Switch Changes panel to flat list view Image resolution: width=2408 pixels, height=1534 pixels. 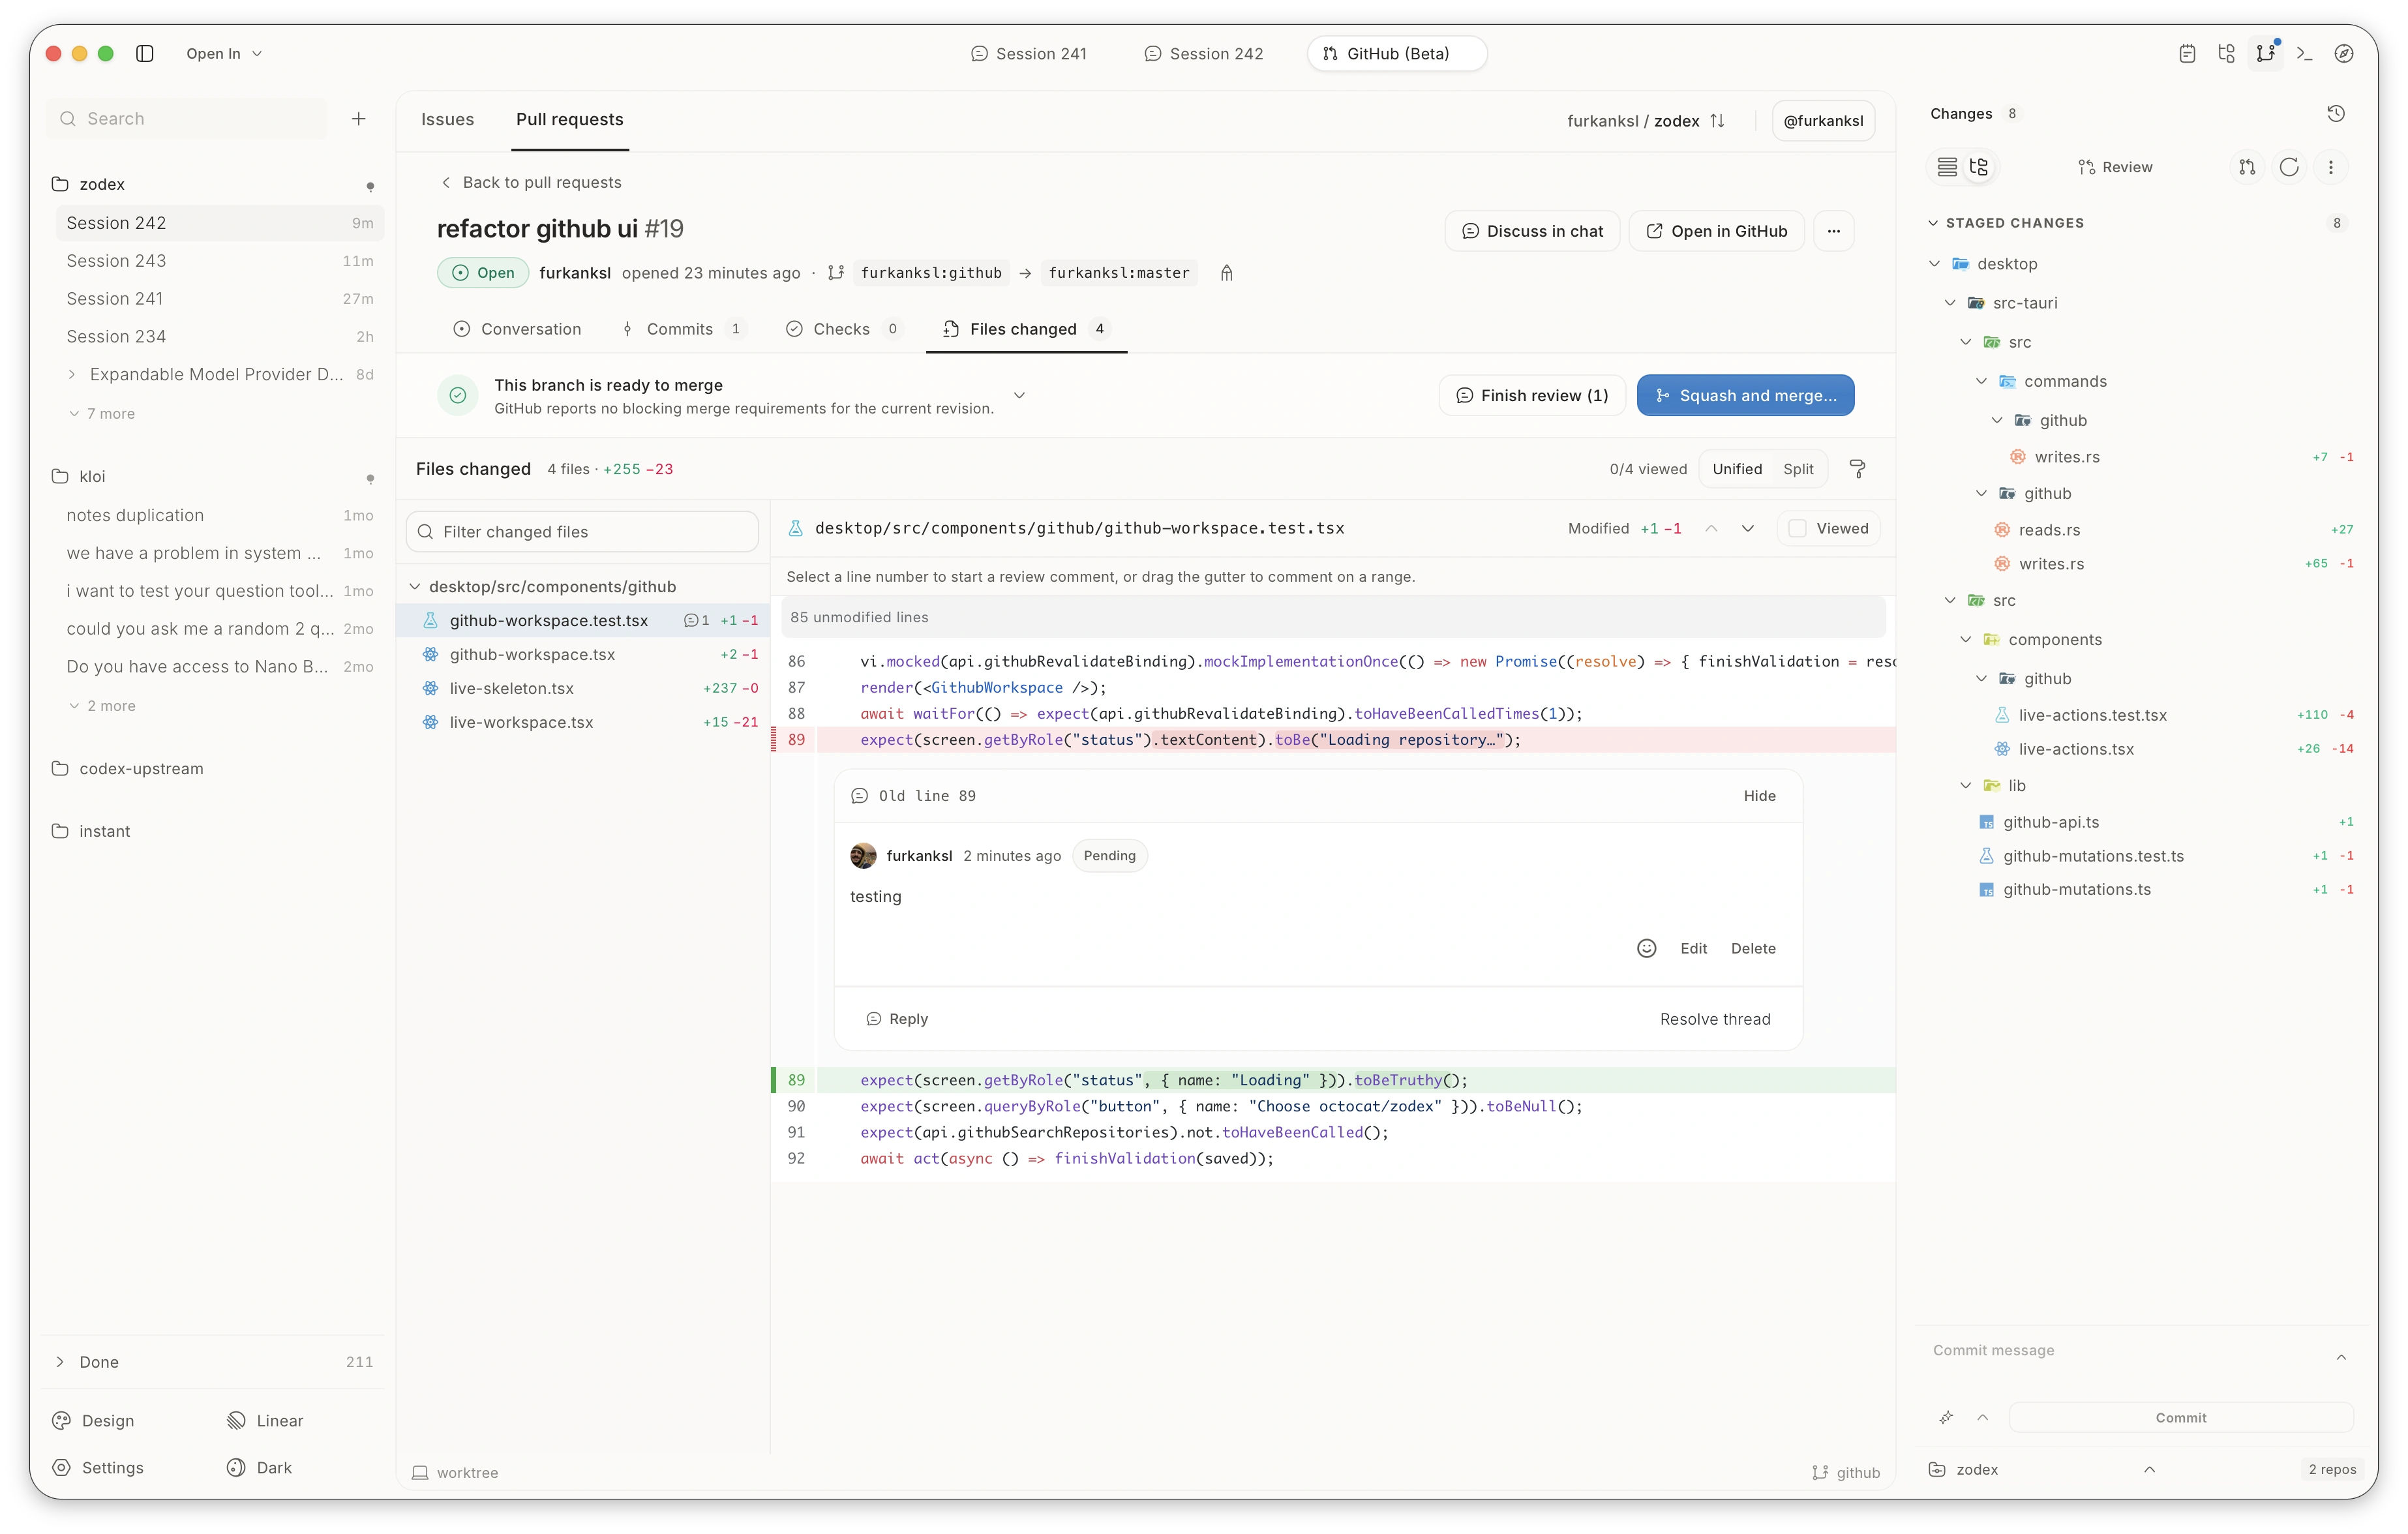pyautogui.click(x=1946, y=167)
